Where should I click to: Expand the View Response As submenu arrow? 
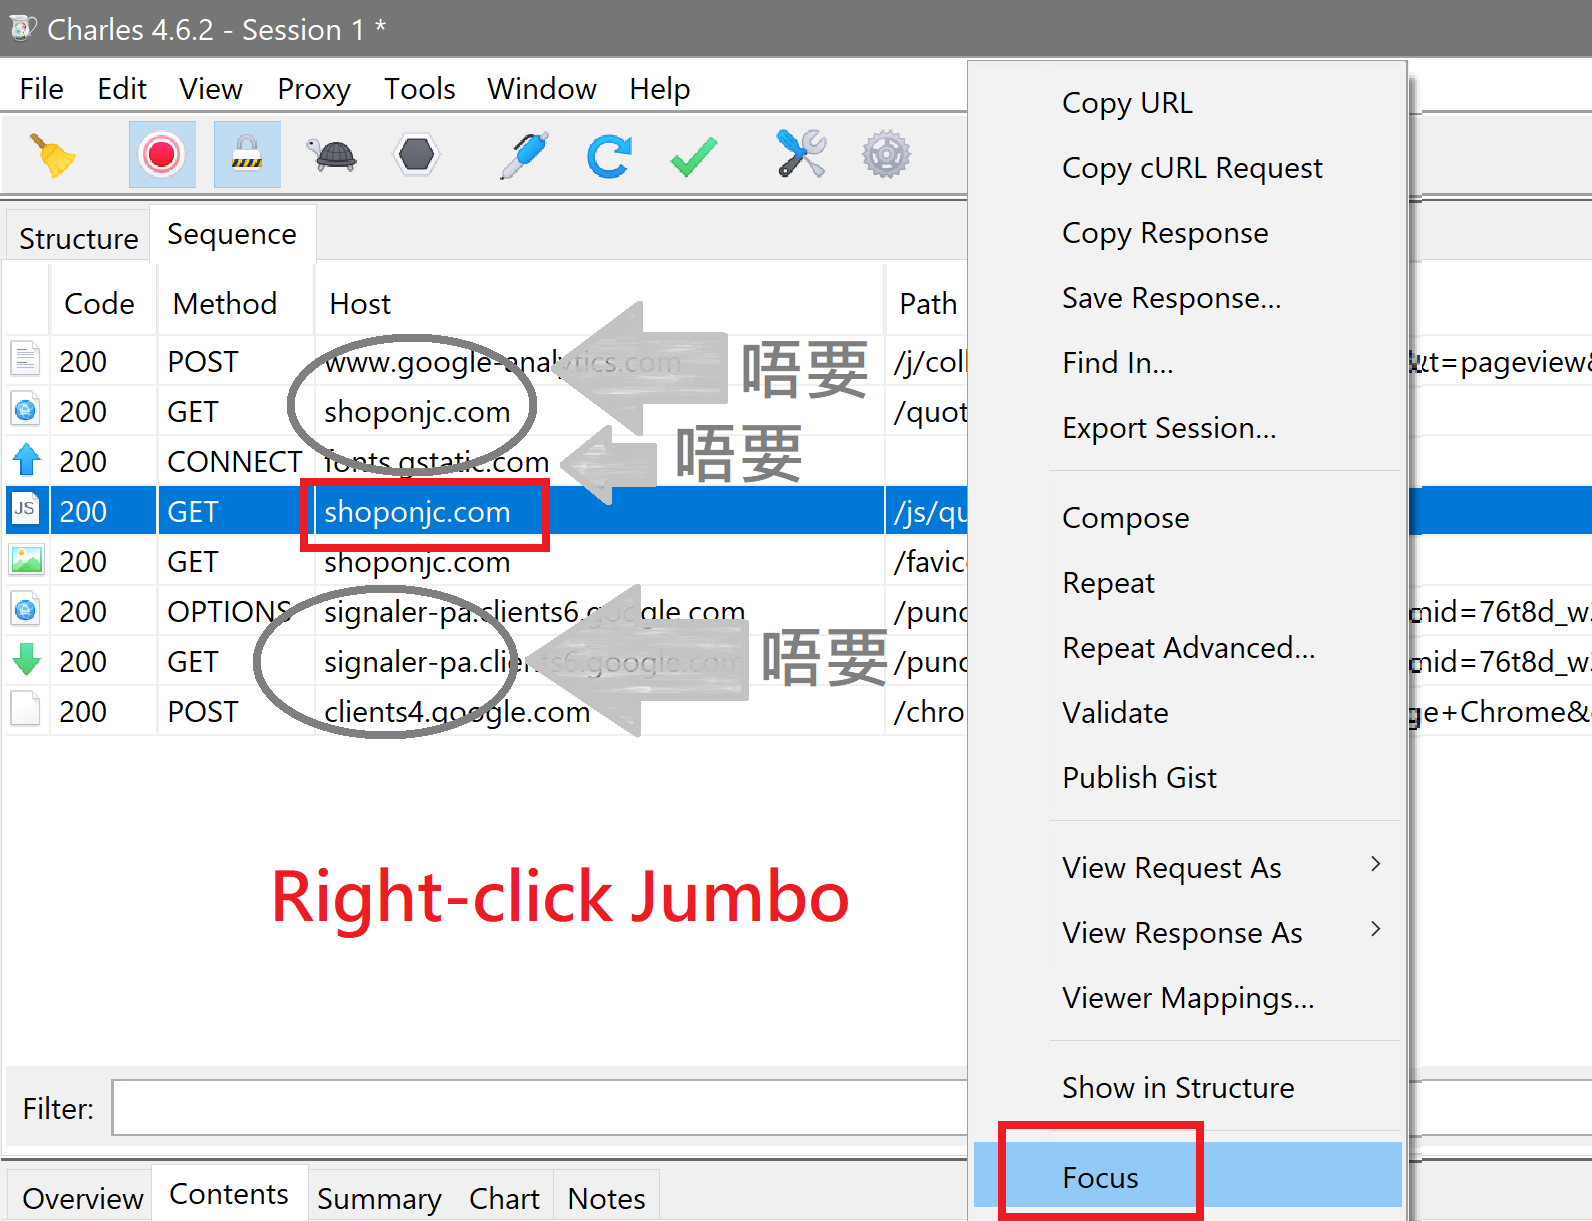1376,929
